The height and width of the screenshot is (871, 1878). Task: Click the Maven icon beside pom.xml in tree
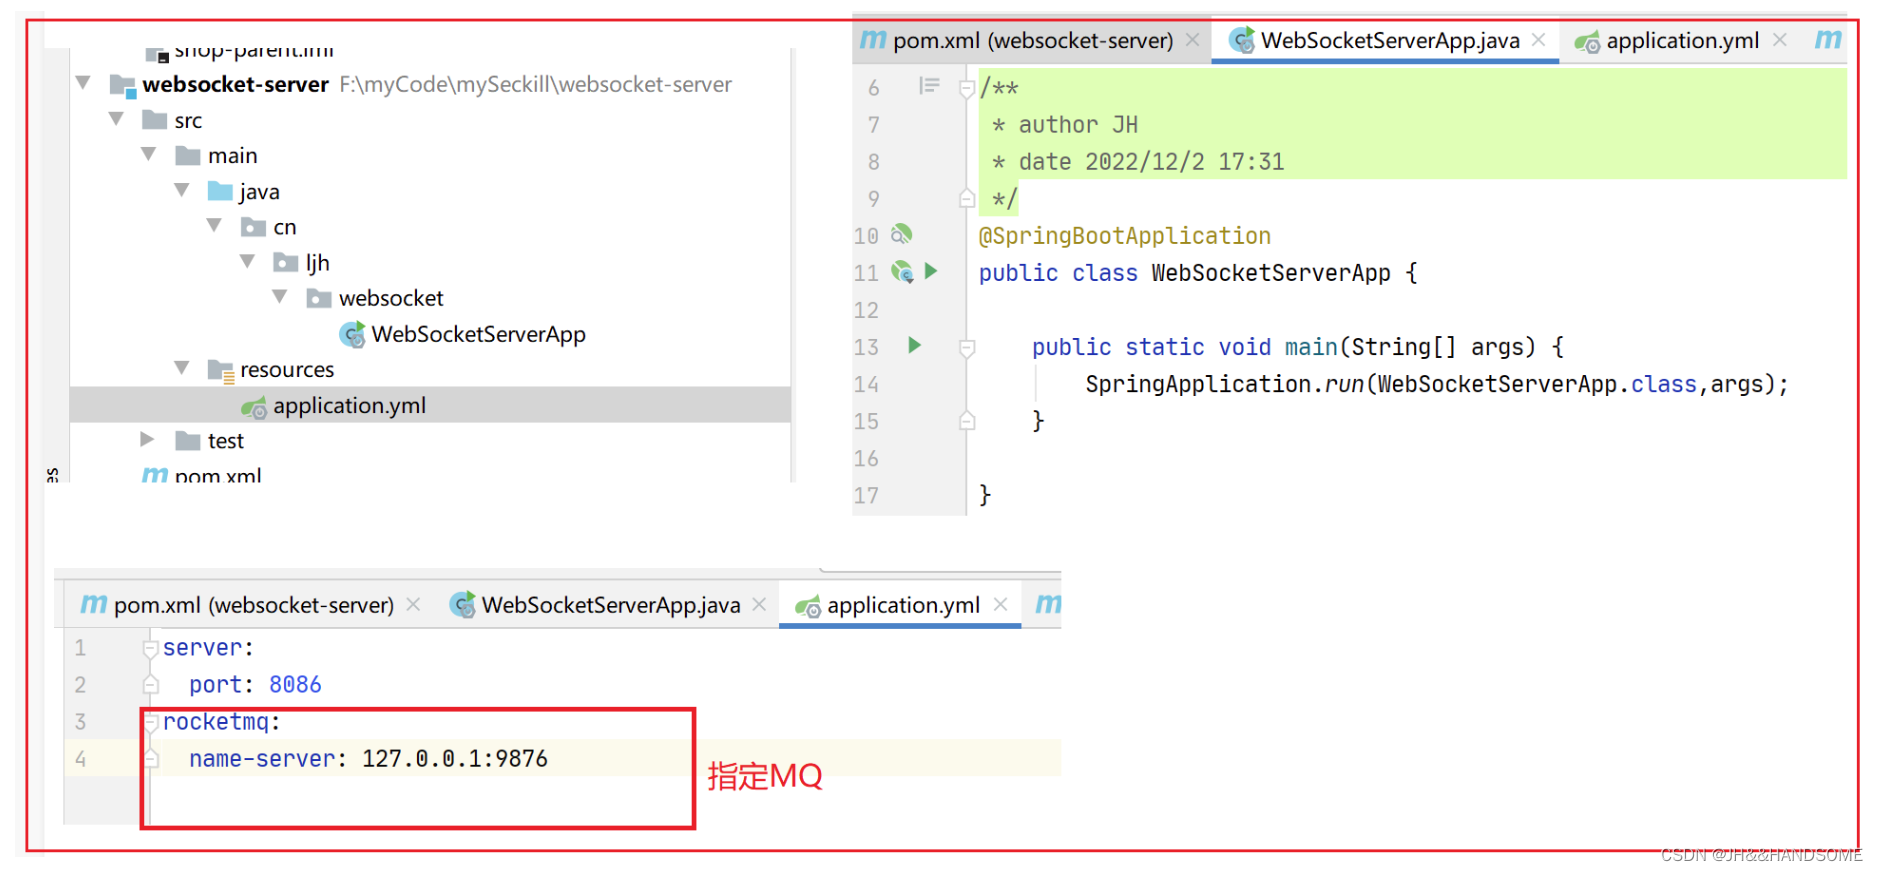[155, 474]
